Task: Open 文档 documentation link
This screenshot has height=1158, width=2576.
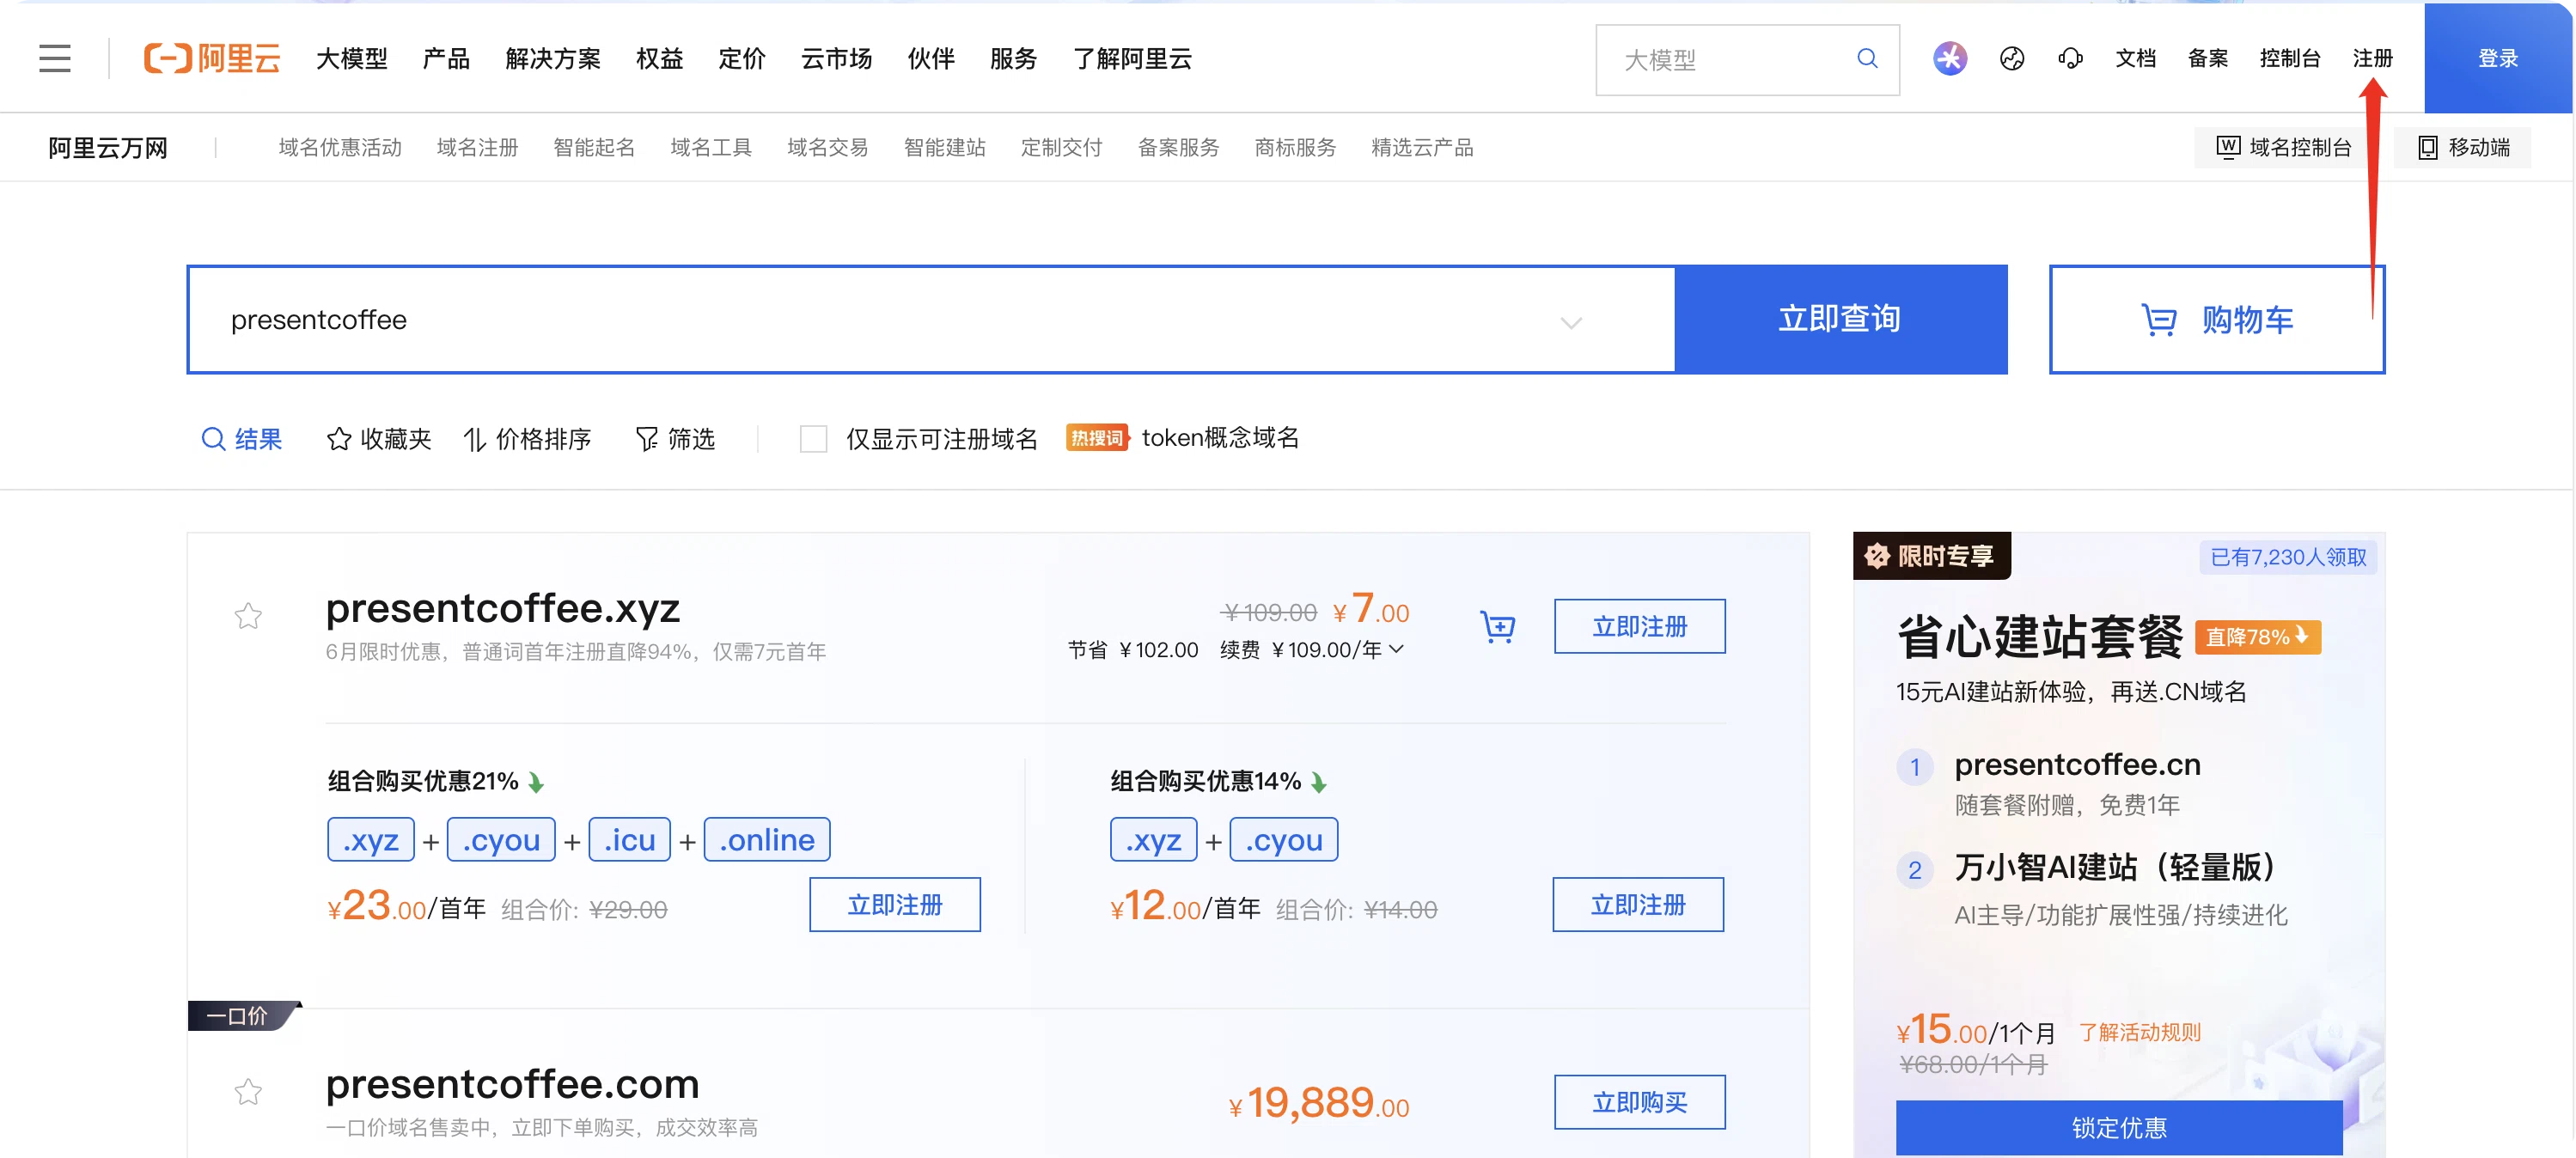Action: click(2135, 58)
